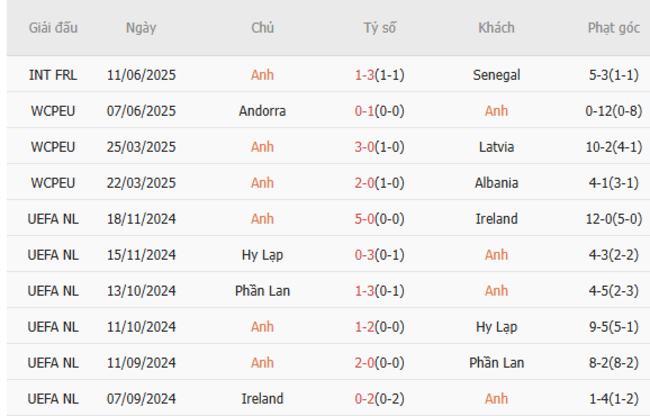Open the Senegal team link

point(496,75)
